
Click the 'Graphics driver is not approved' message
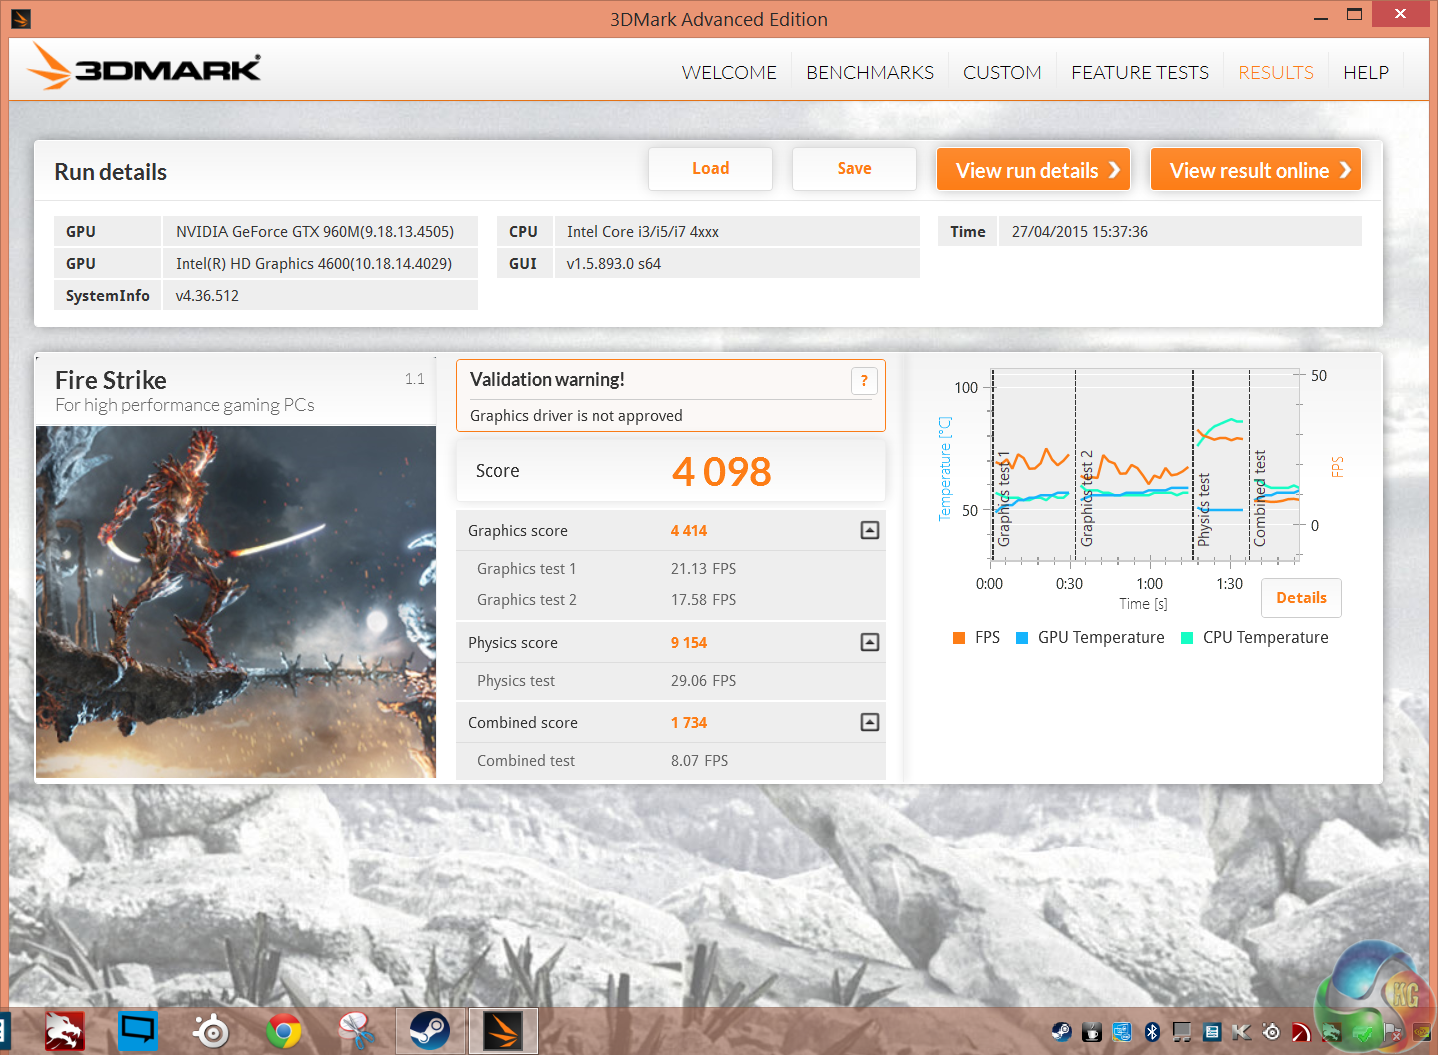[x=576, y=415]
